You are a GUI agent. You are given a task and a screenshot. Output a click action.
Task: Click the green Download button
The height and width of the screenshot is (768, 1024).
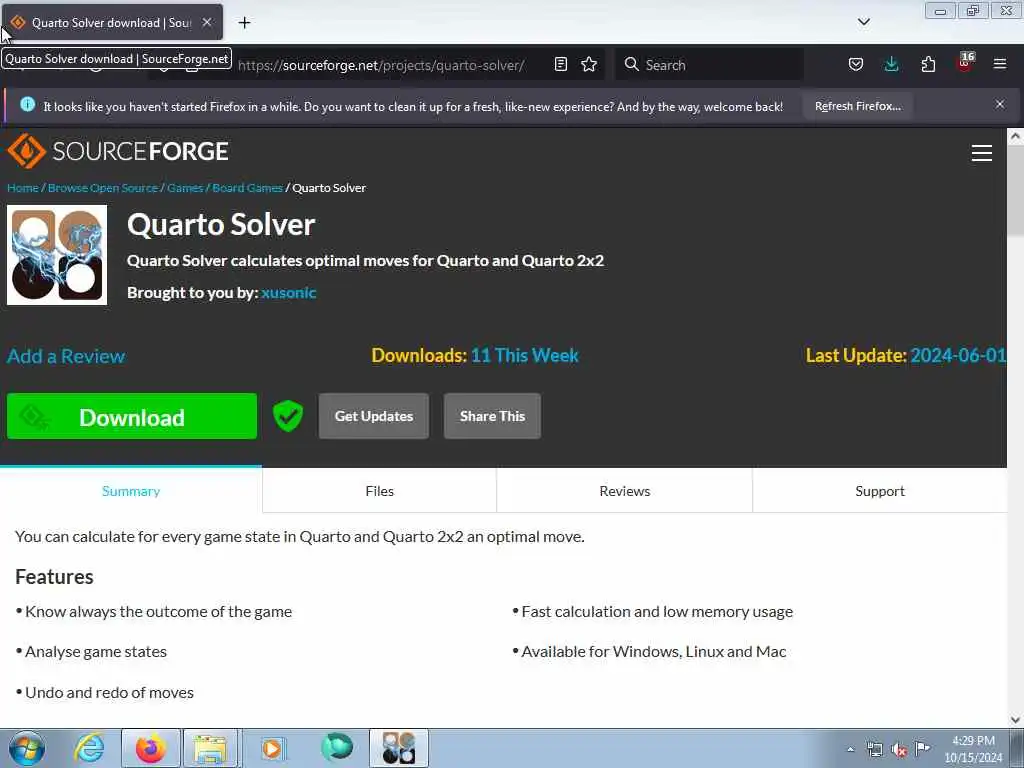(132, 417)
